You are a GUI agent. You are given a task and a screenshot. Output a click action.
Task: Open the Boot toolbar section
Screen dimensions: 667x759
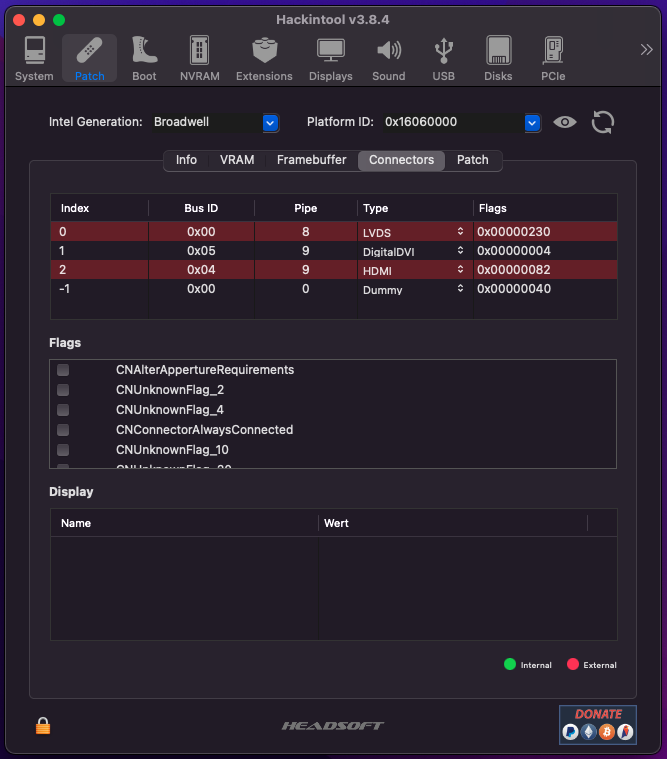(144, 58)
